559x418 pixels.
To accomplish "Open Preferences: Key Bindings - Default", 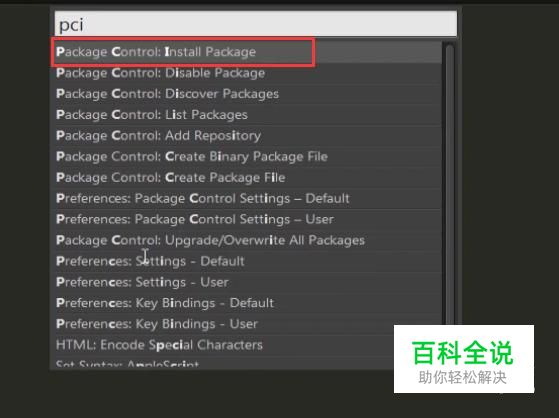I will tap(248, 303).
